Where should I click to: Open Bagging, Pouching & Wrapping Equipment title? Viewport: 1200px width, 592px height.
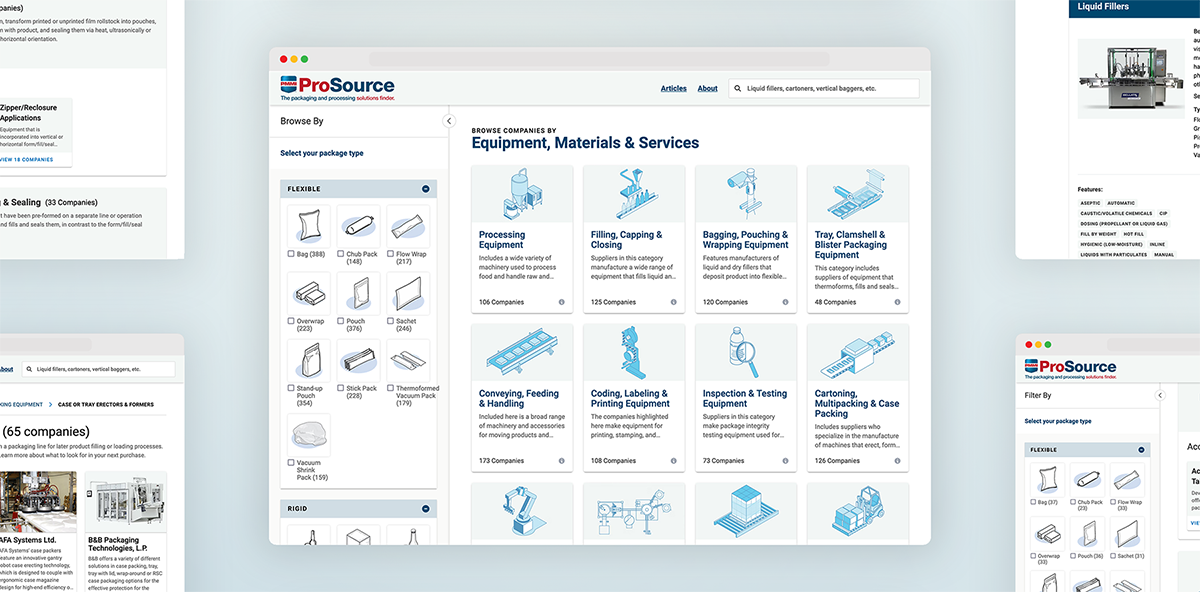pos(745,240)
